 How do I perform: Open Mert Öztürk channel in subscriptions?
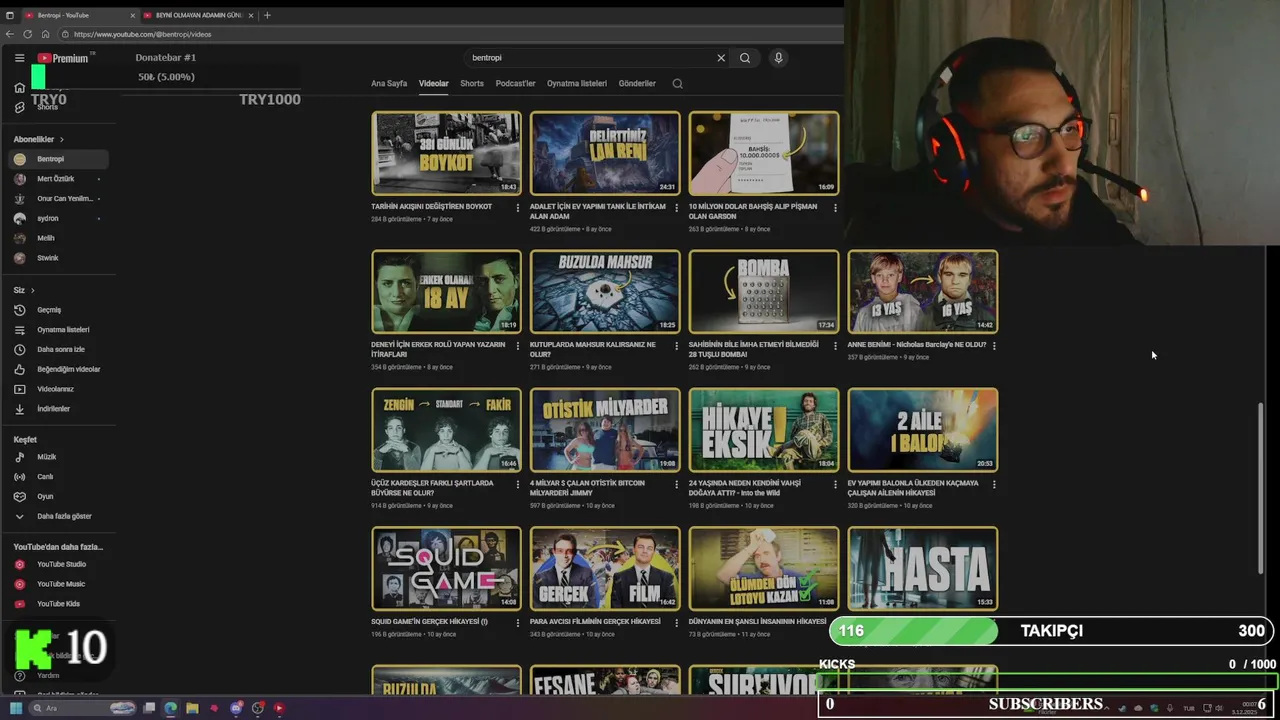click(x=60, y=179)
